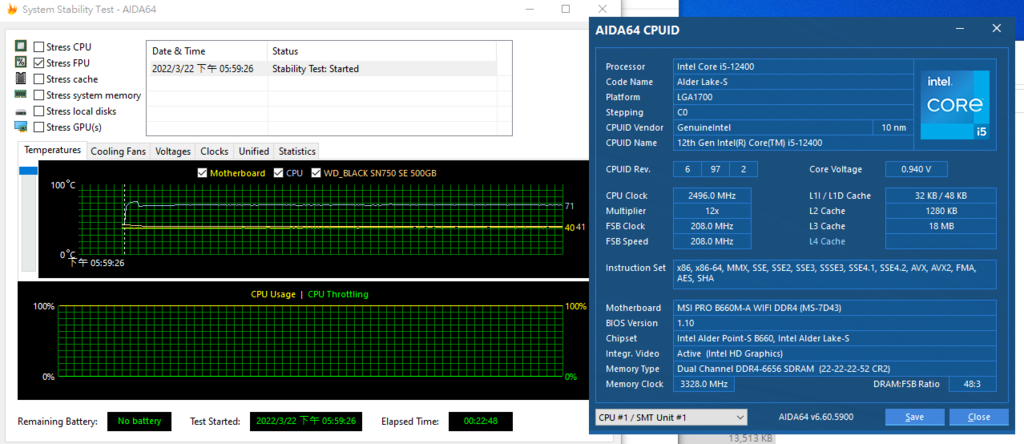Click the DRAM:FSB Ratio value 48:3
The height and width of the screenshot is (444, 1024).
click(972, 384)
